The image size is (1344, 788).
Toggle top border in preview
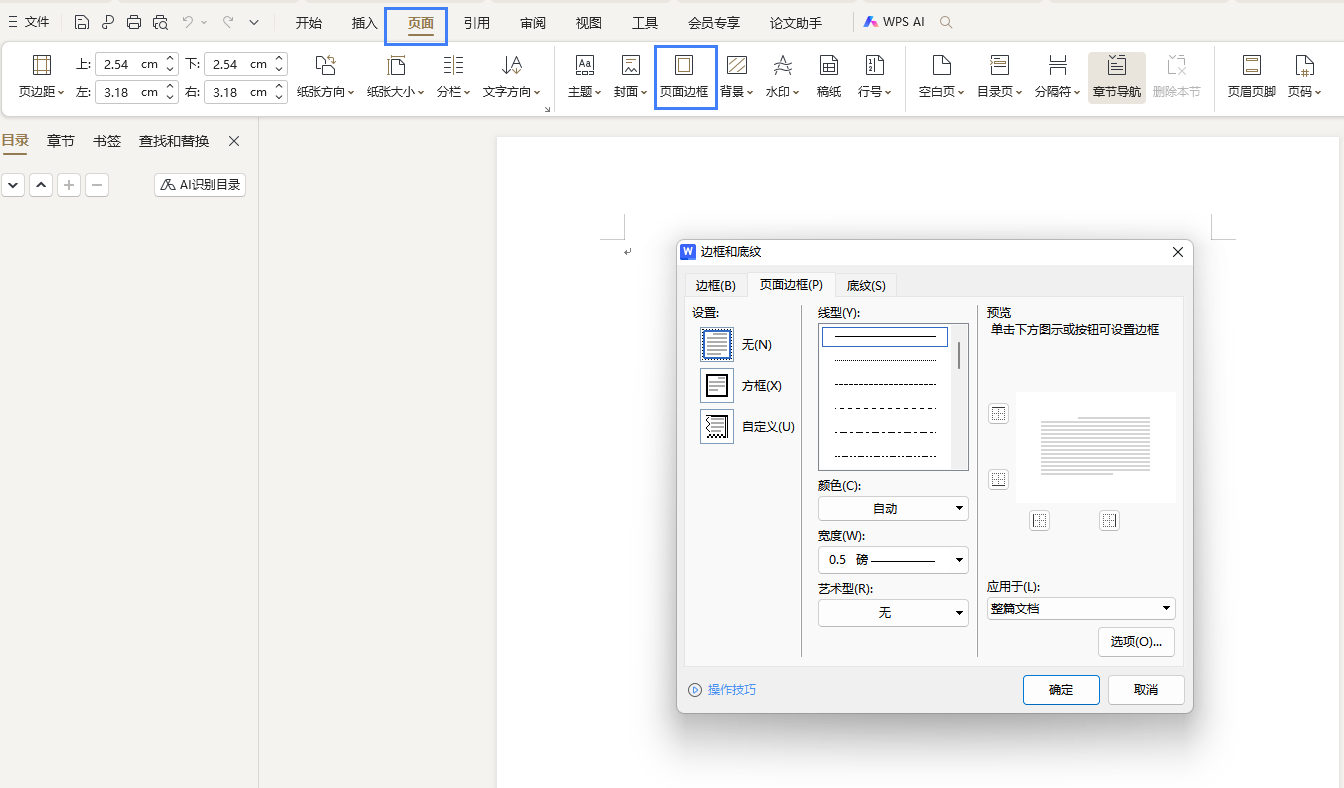pyautogui.click(x=998, y=414)
